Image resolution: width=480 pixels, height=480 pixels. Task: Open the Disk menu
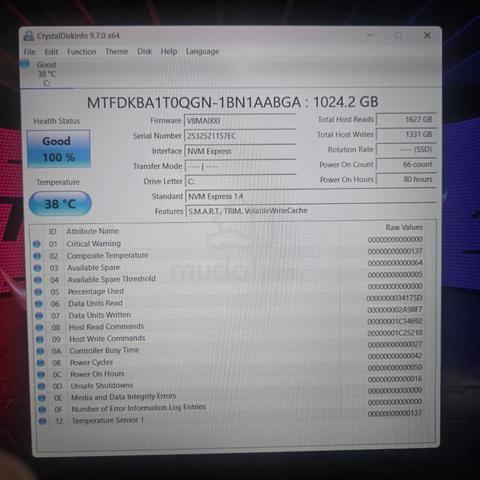(144, 51)
